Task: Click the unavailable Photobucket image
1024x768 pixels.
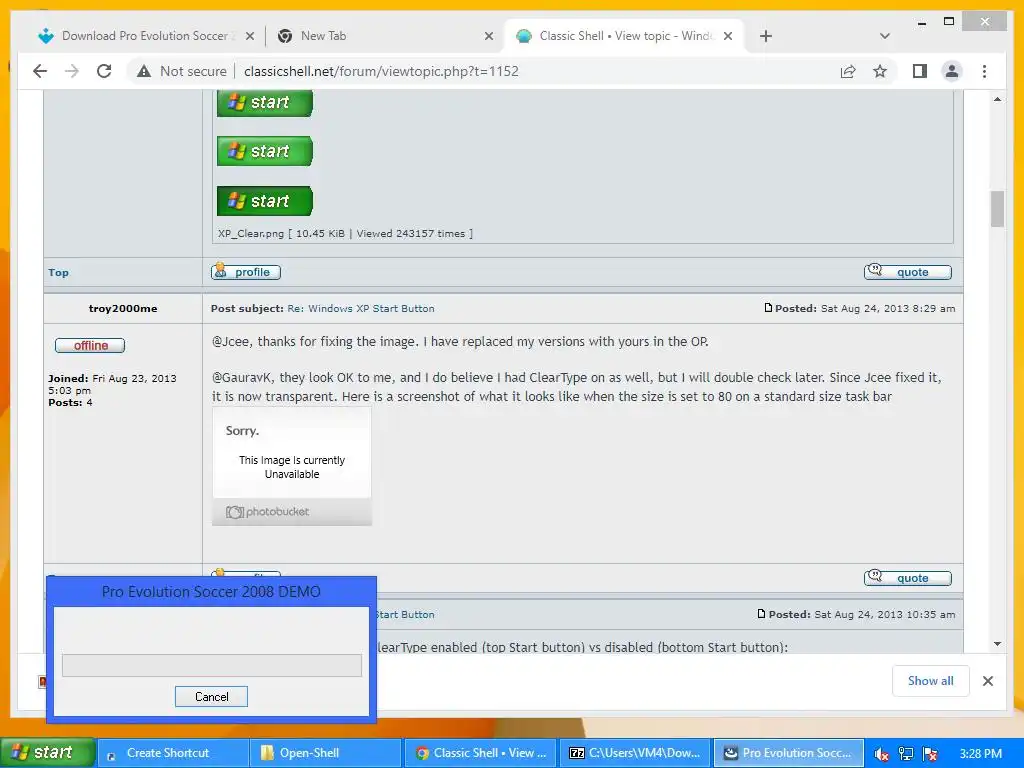Action: click(292, 466)
